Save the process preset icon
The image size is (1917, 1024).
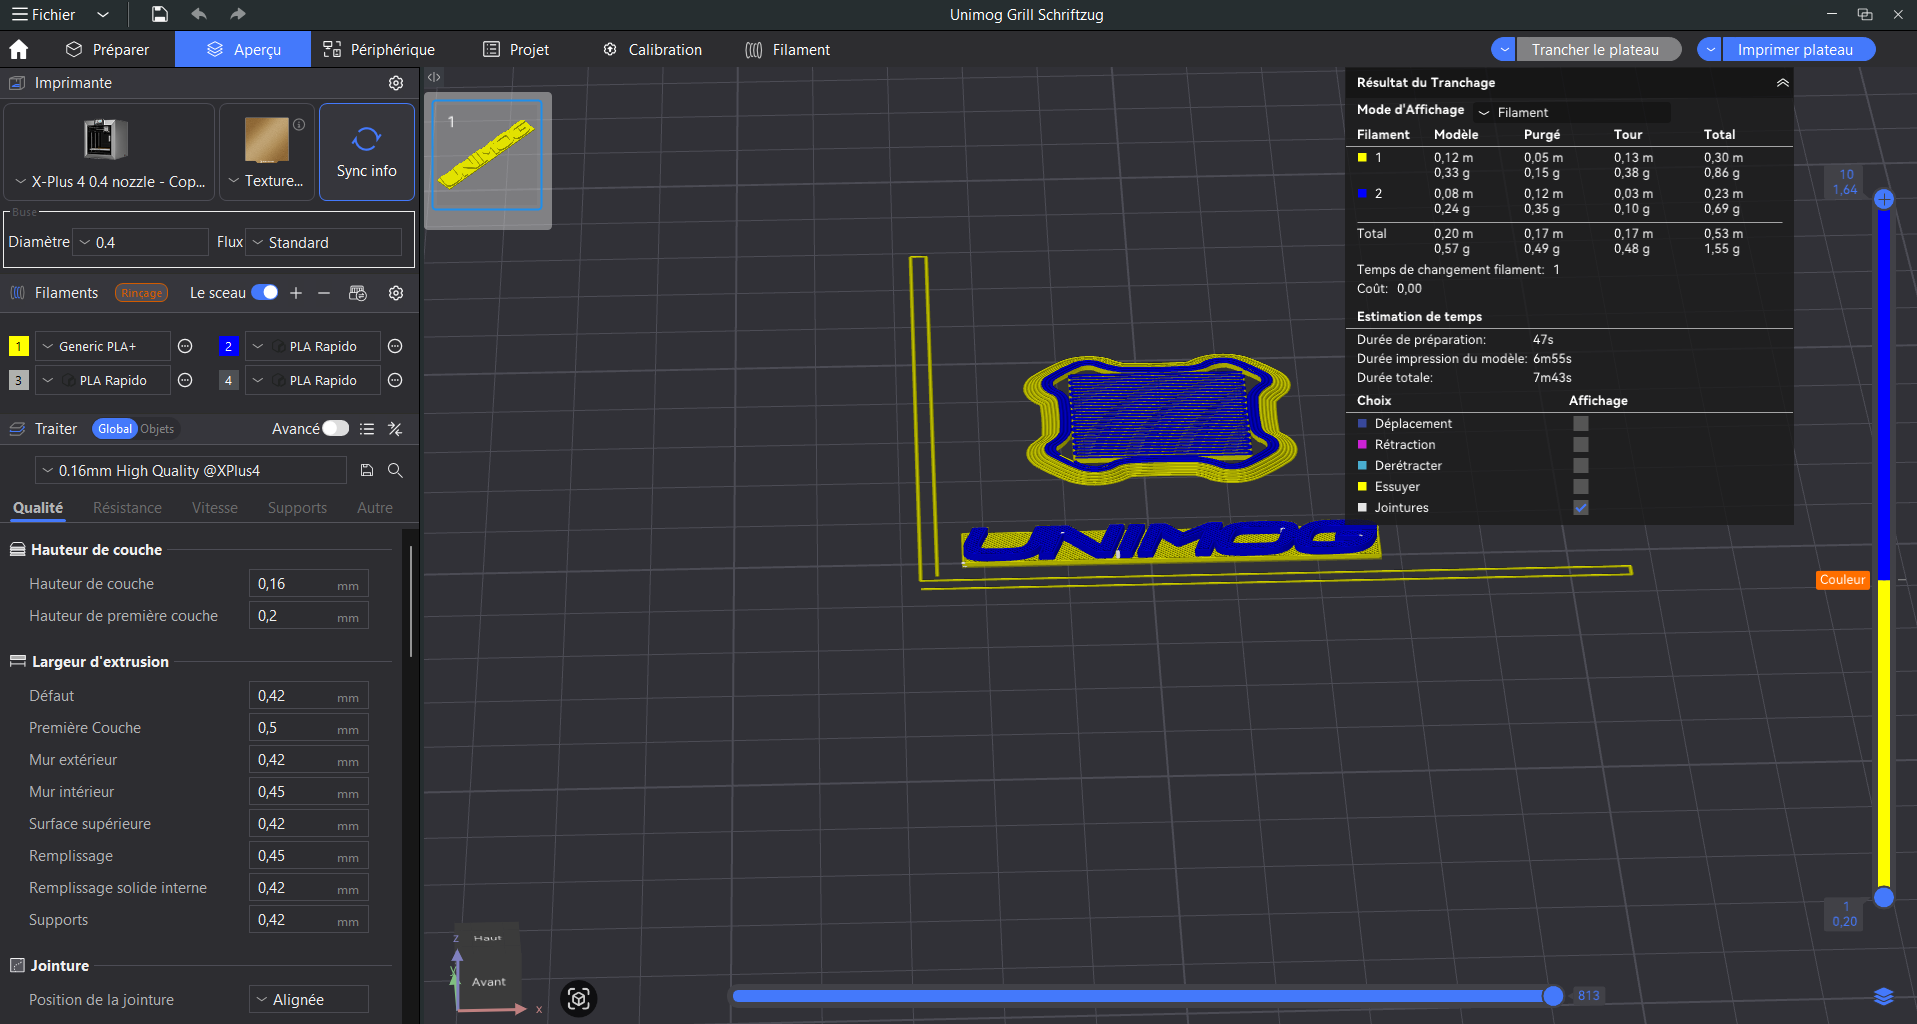(x=367, y=471)
